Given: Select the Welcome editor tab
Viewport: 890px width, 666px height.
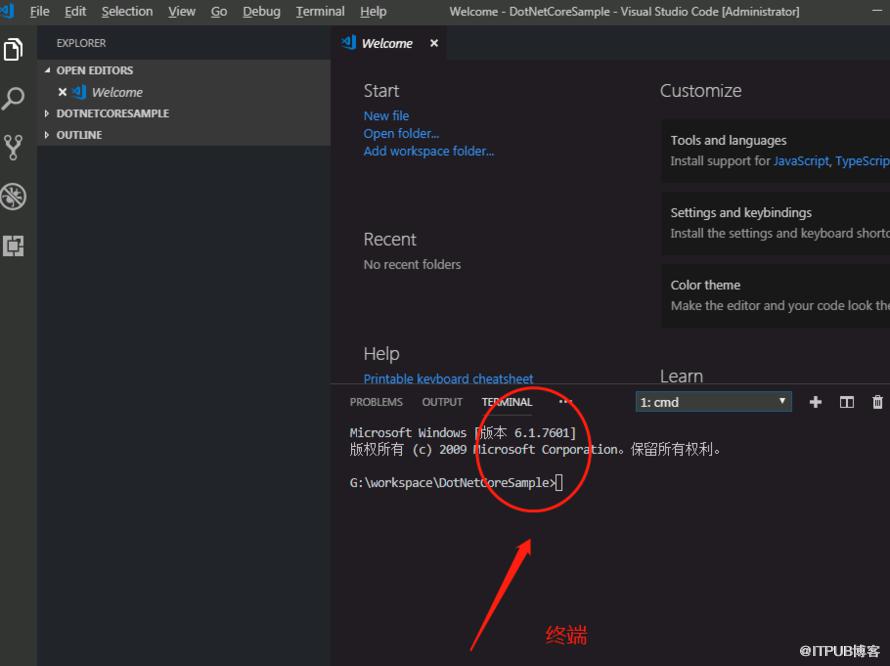Looking at the screenshot, I should pyautogui.click(x=388, y=43).
